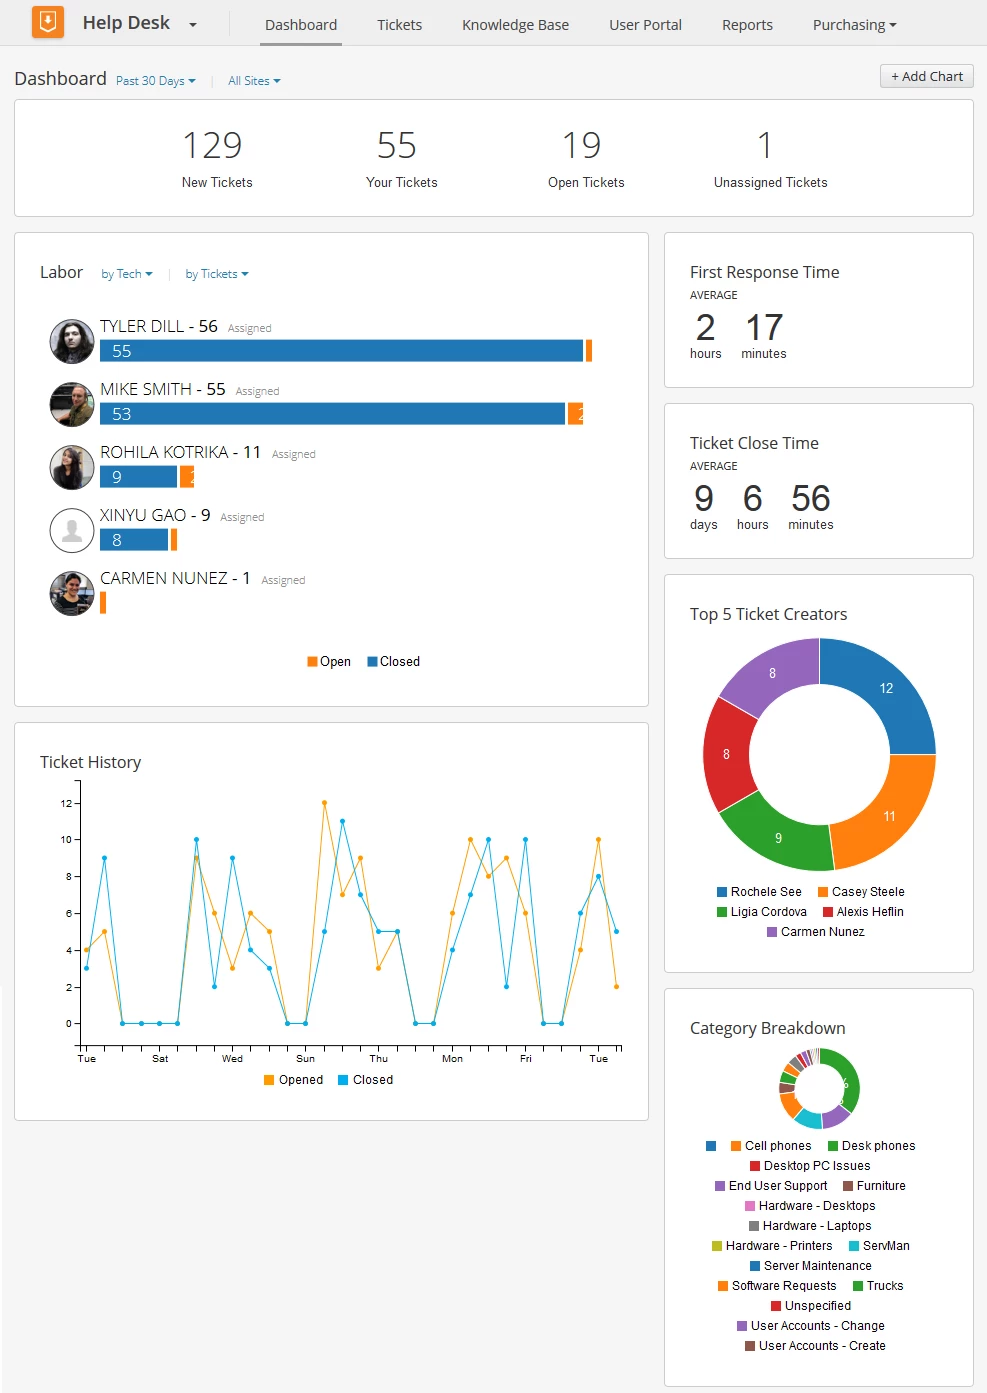Toggle Hardware - Desktops legend entry
Screen dimensions: 987x1393
810,1206
